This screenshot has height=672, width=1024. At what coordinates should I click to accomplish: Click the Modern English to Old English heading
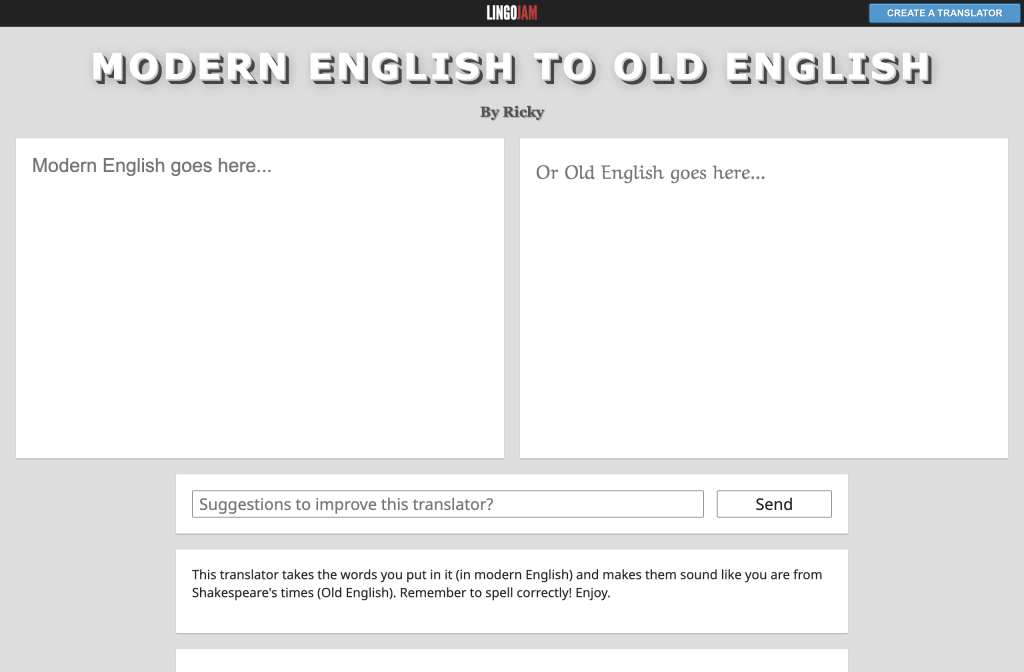tap(511, 68)
